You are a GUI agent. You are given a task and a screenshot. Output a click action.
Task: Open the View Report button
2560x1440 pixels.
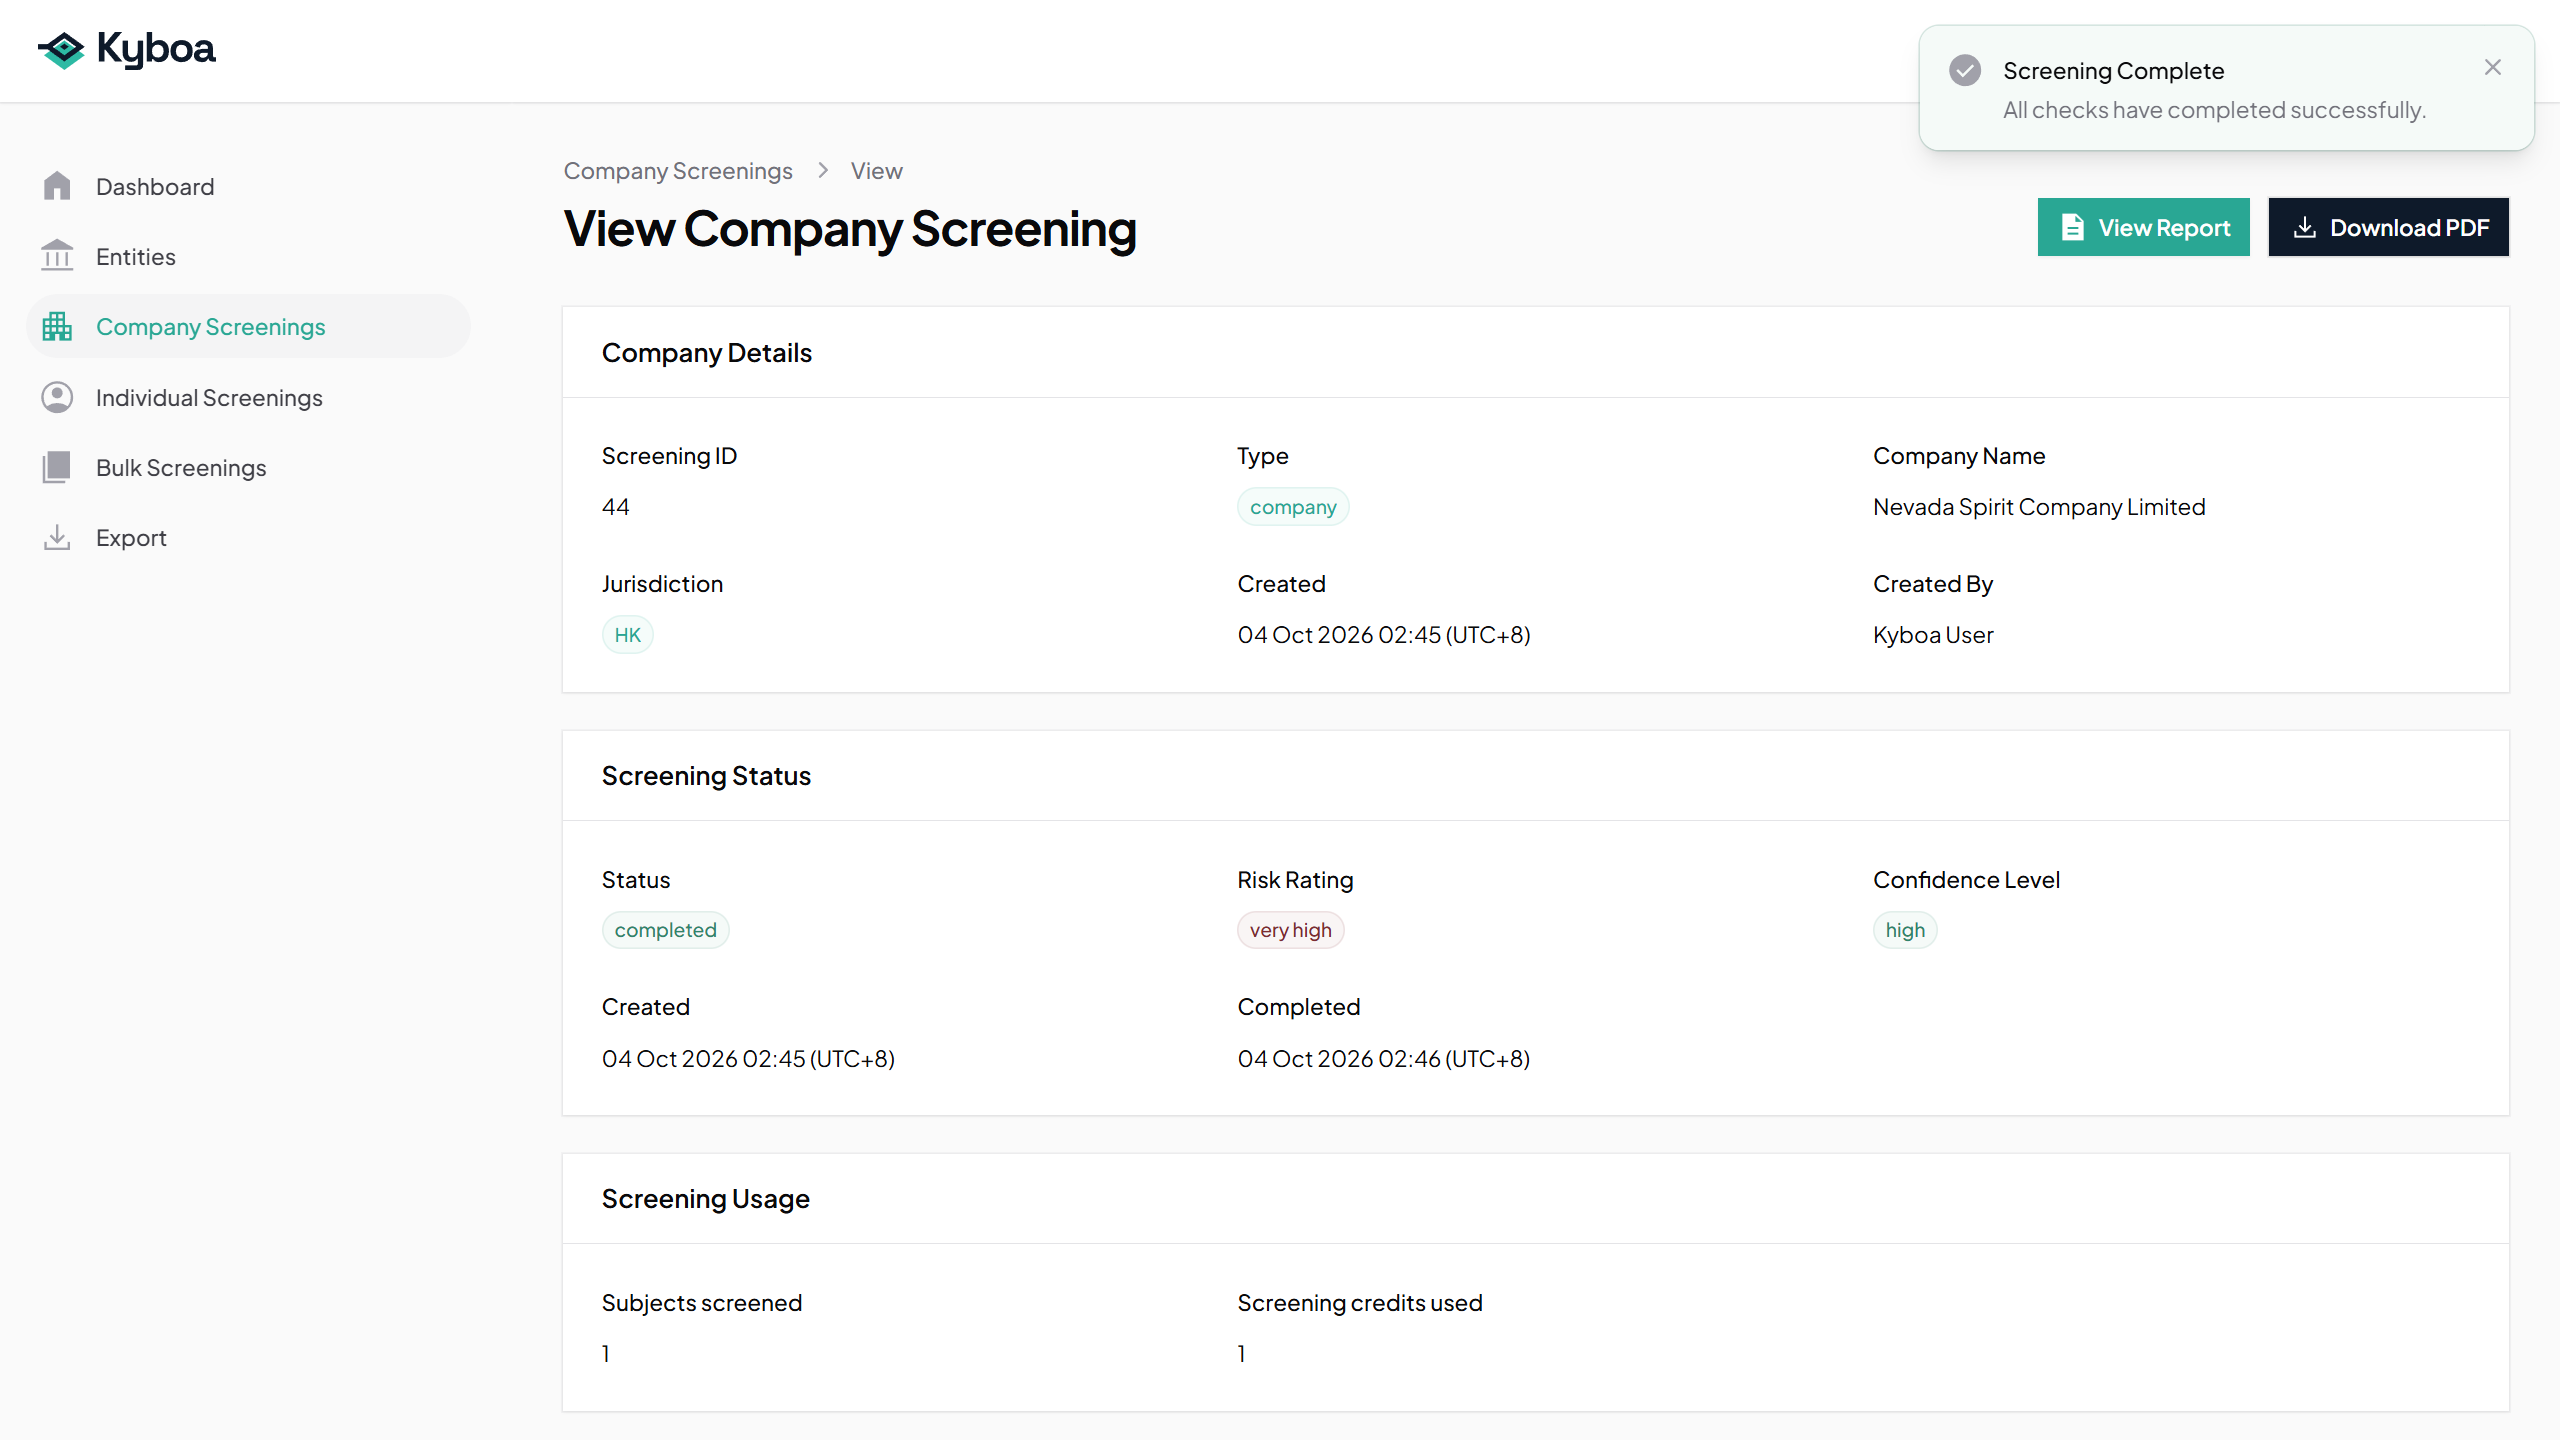point(2143,227)
